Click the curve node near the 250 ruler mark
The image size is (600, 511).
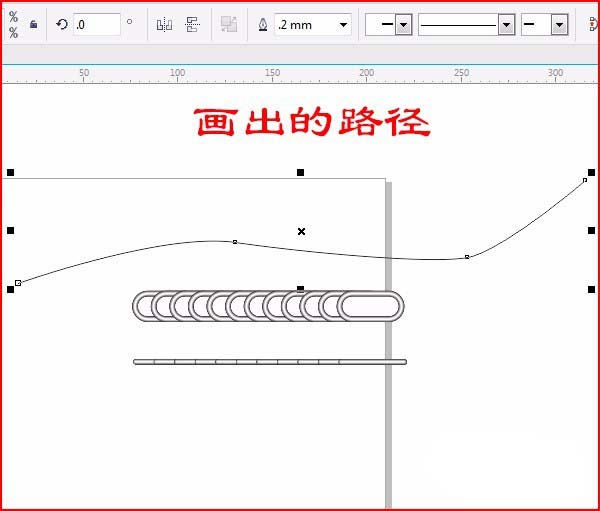467,257
